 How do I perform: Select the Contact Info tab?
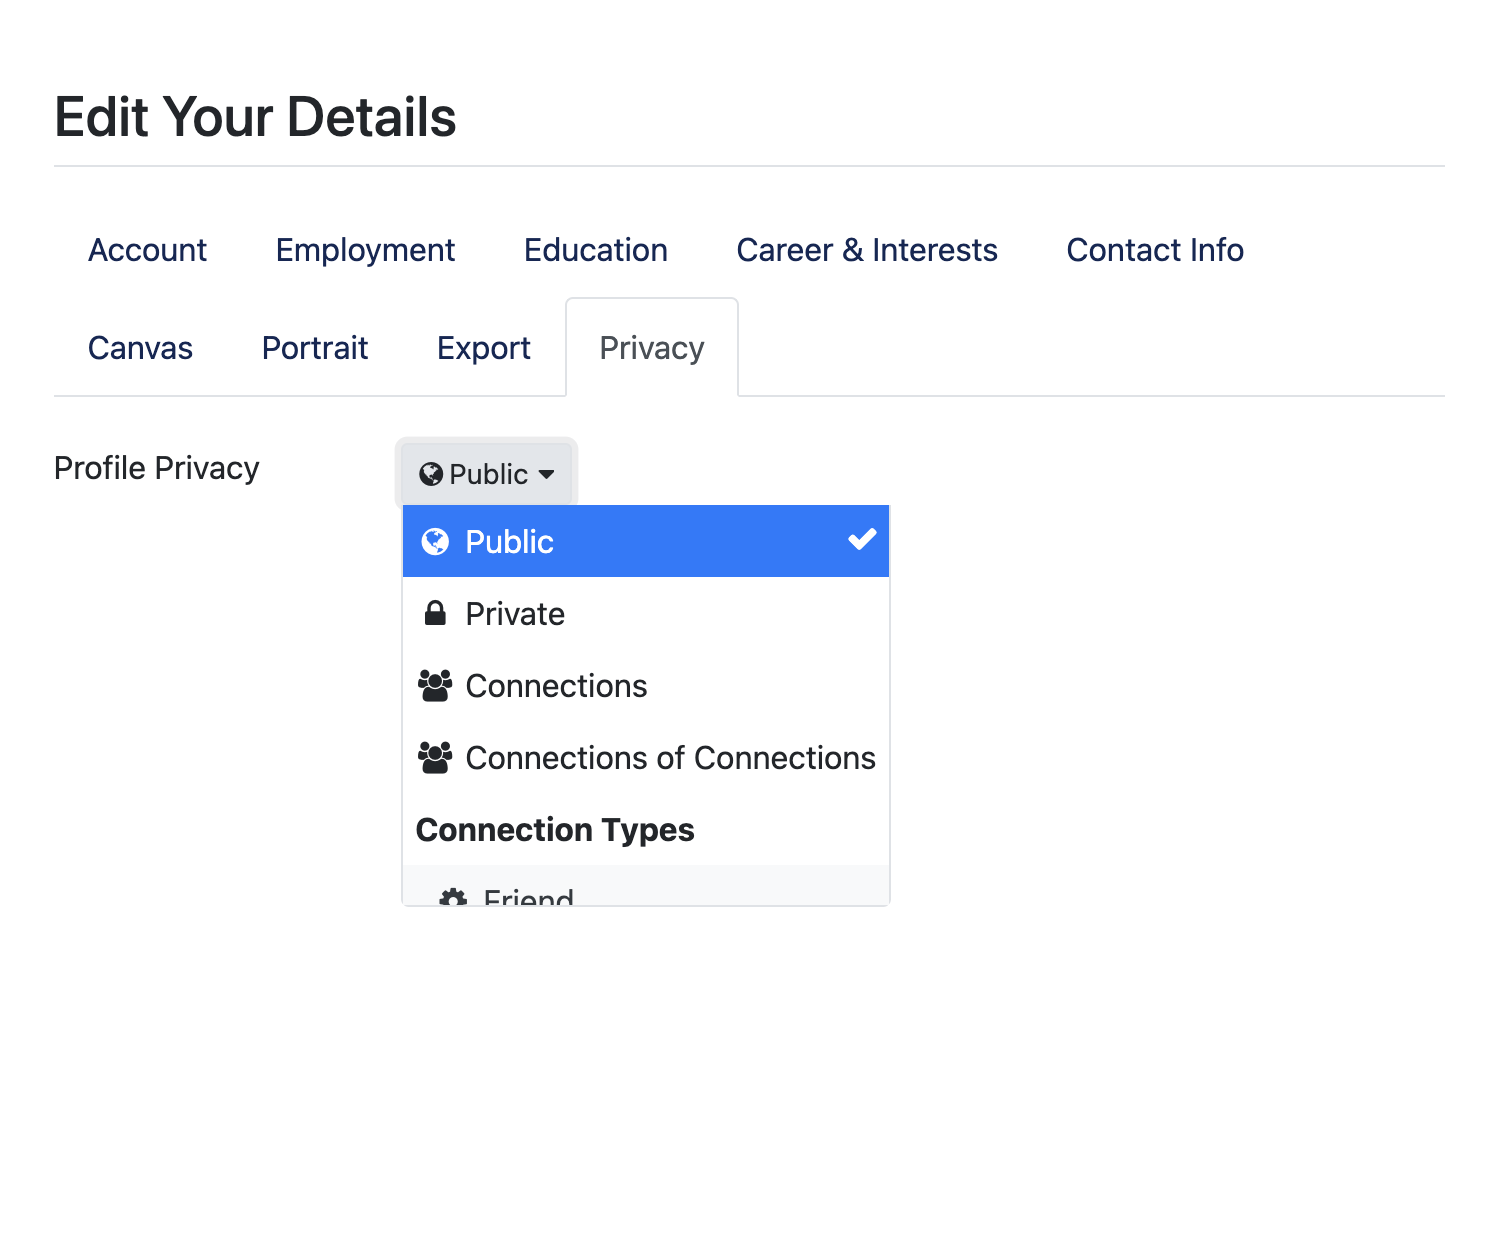coord(1155,249)
